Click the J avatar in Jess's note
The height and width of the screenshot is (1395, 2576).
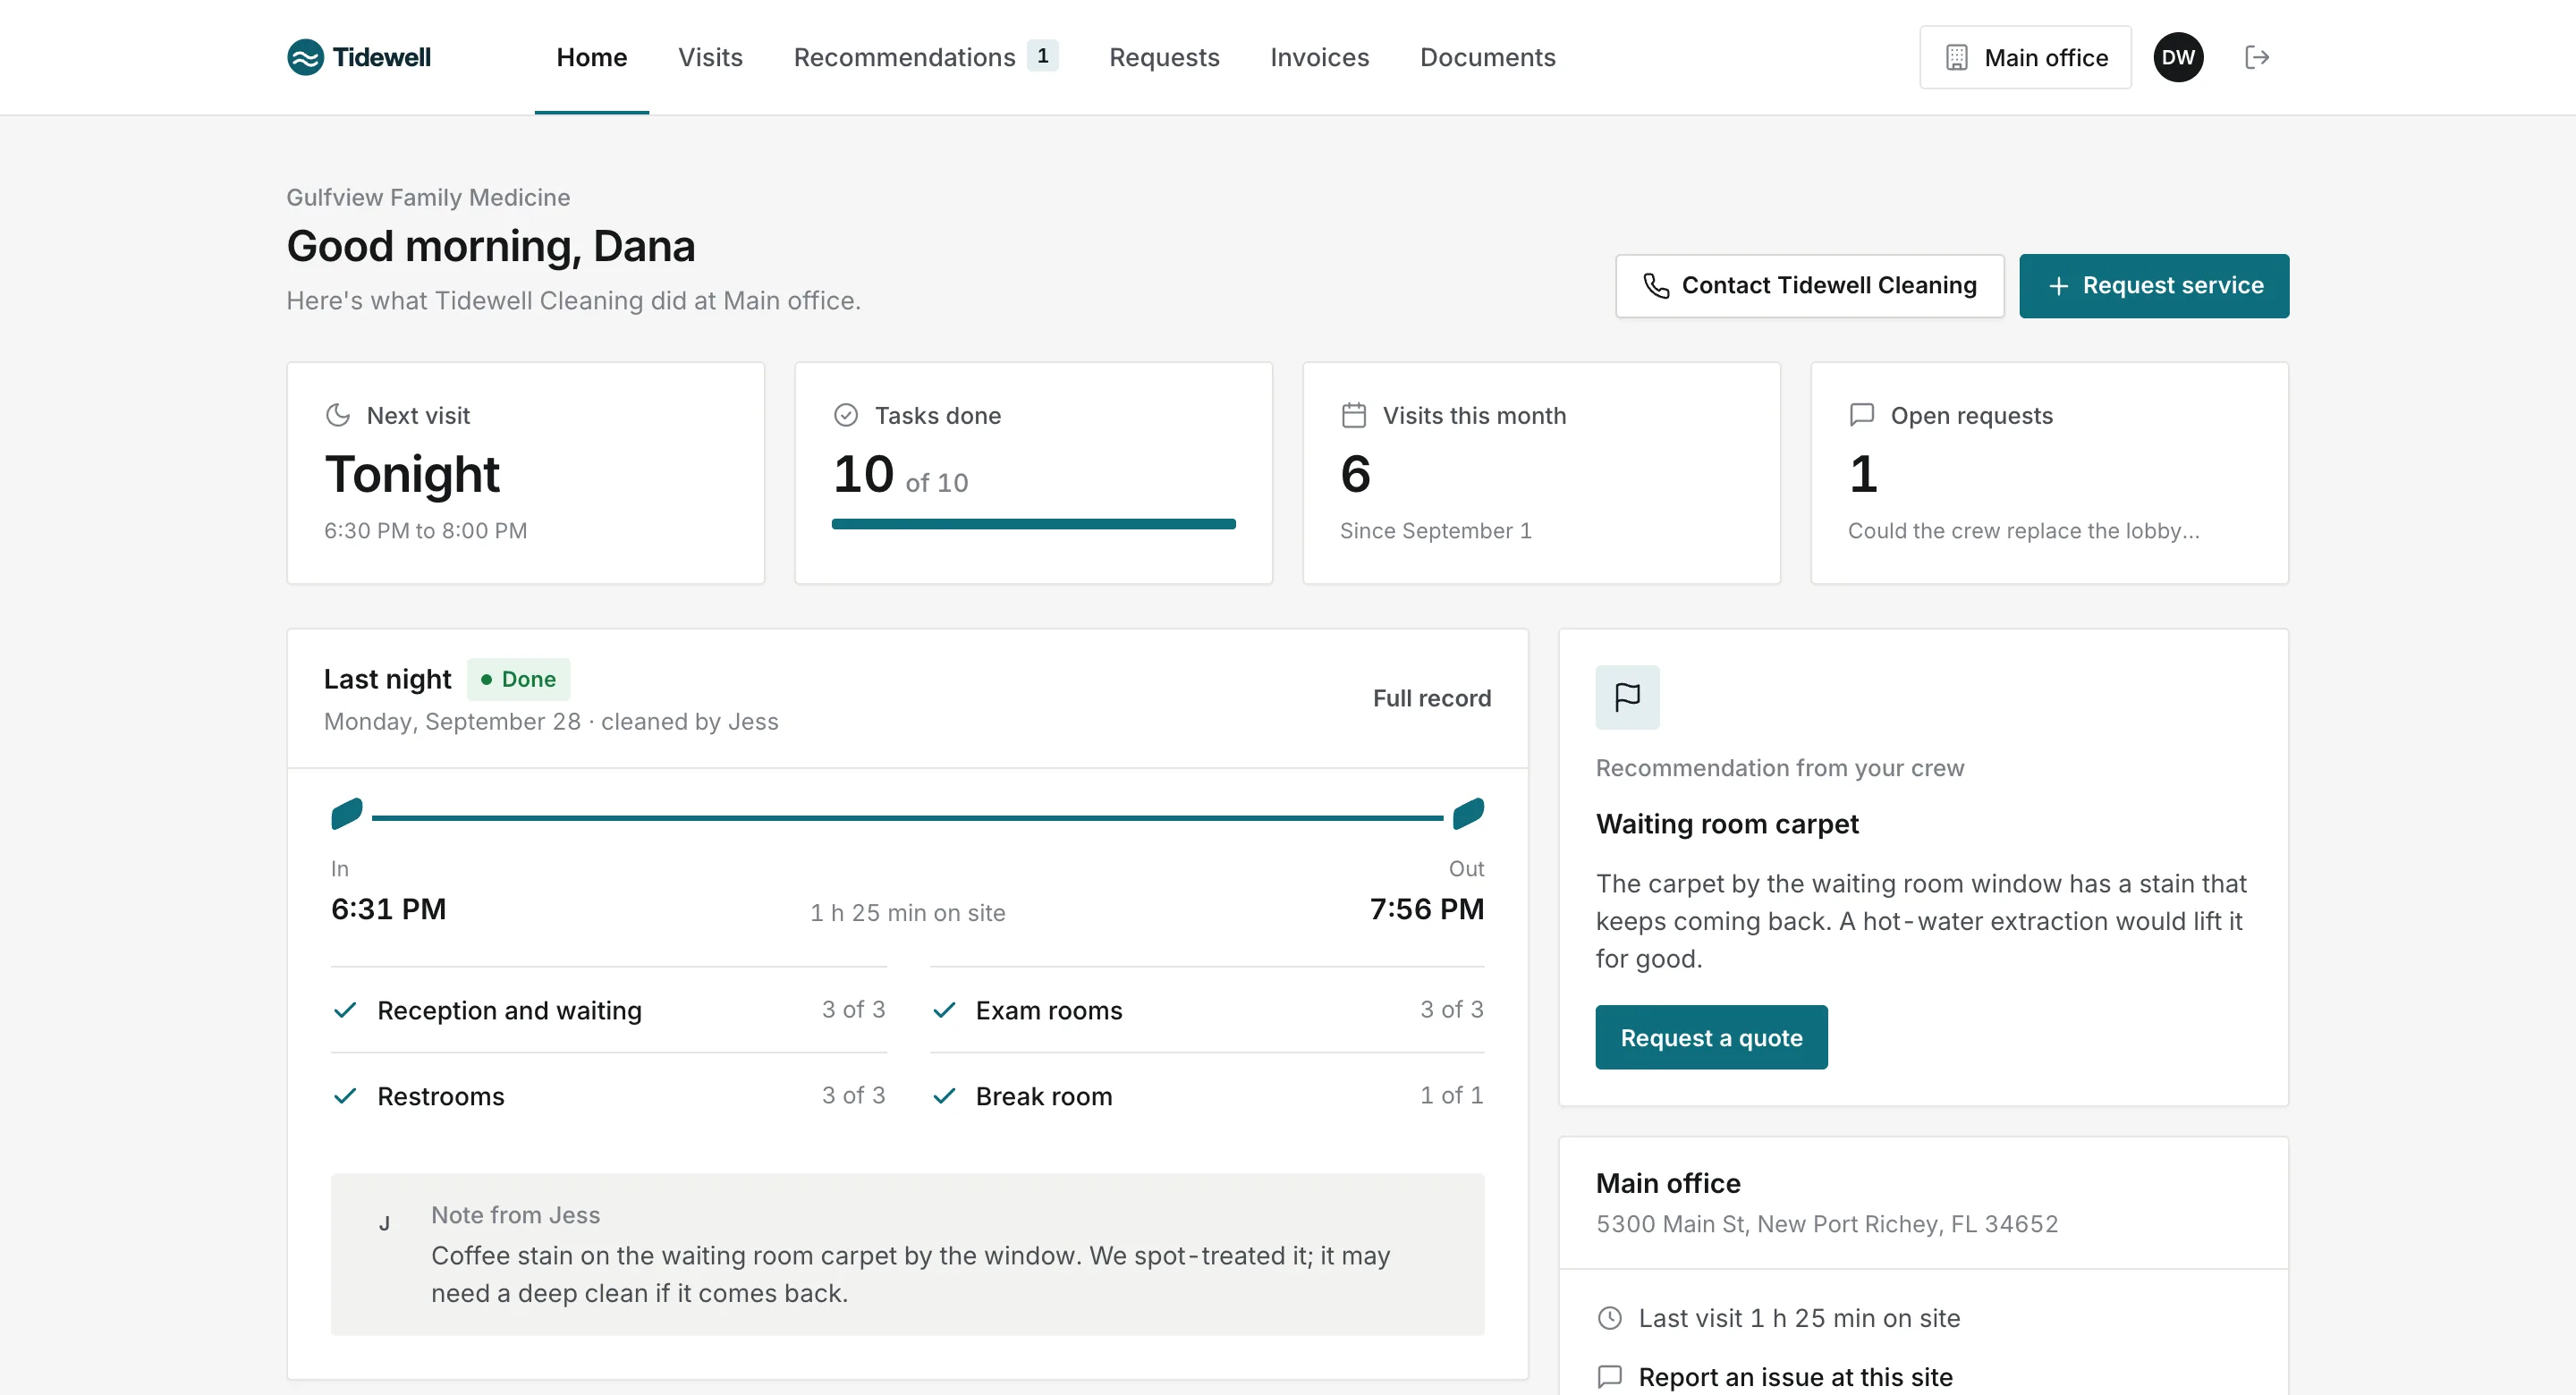(x=384, y=1223)
